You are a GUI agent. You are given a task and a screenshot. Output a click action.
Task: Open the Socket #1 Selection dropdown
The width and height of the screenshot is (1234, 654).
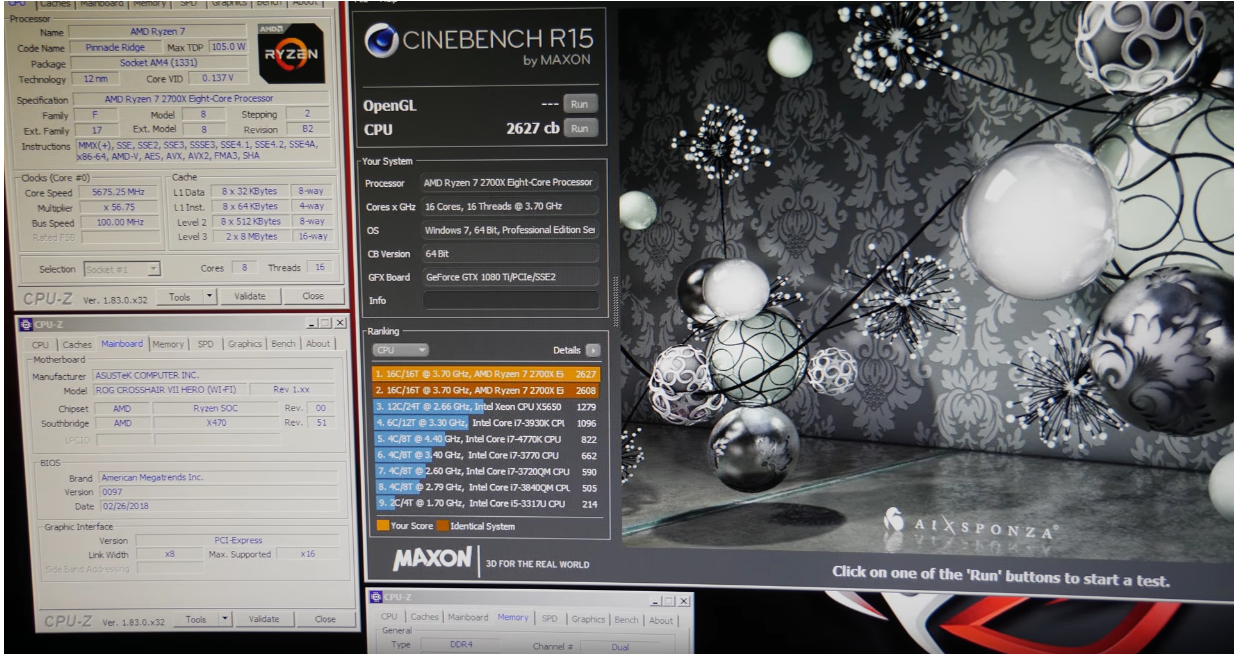tap(120, 269)
